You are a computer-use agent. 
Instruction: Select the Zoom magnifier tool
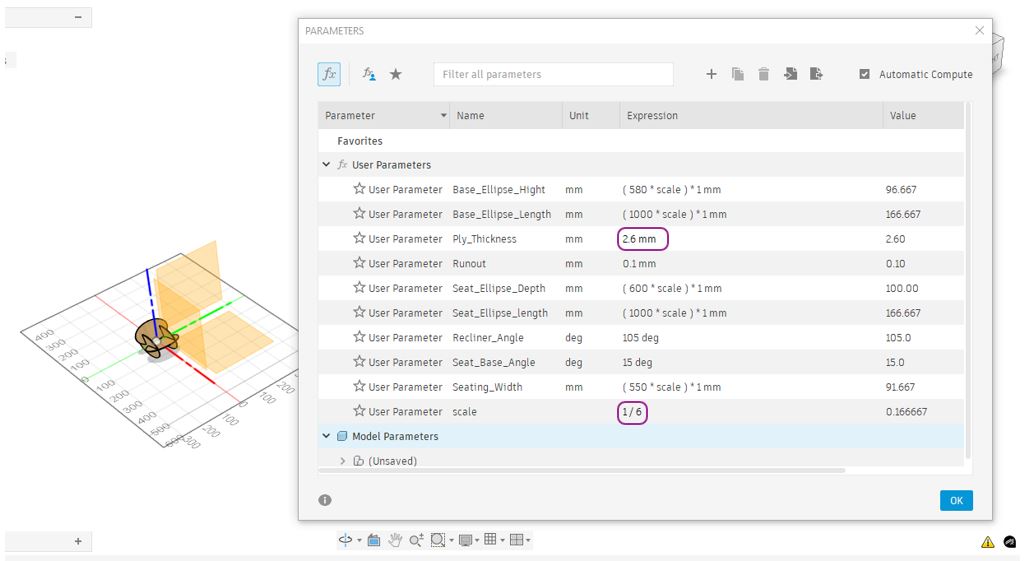(416, 540)
